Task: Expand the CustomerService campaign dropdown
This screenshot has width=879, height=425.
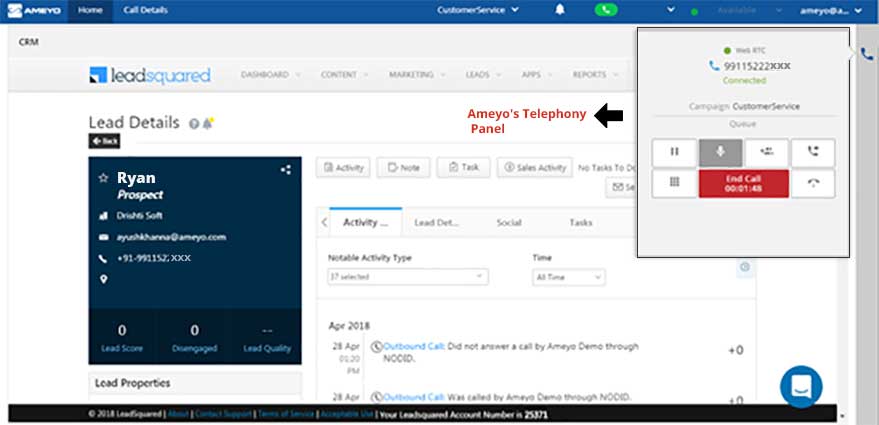Action: click(478, 10)
